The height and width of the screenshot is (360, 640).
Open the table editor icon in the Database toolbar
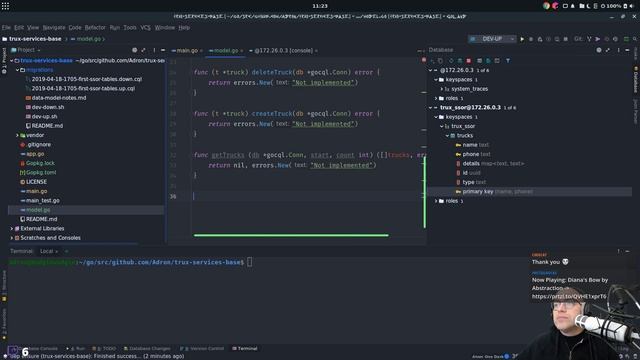(x=479, y=61)
